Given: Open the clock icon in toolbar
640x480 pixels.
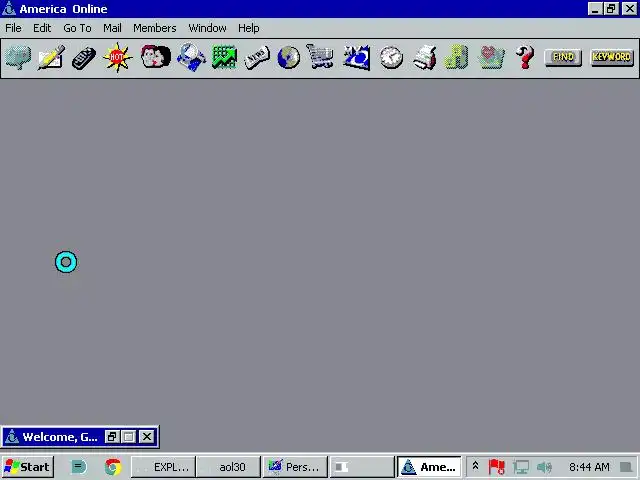Looking at the screenshot, I should (x=391, y=58).
